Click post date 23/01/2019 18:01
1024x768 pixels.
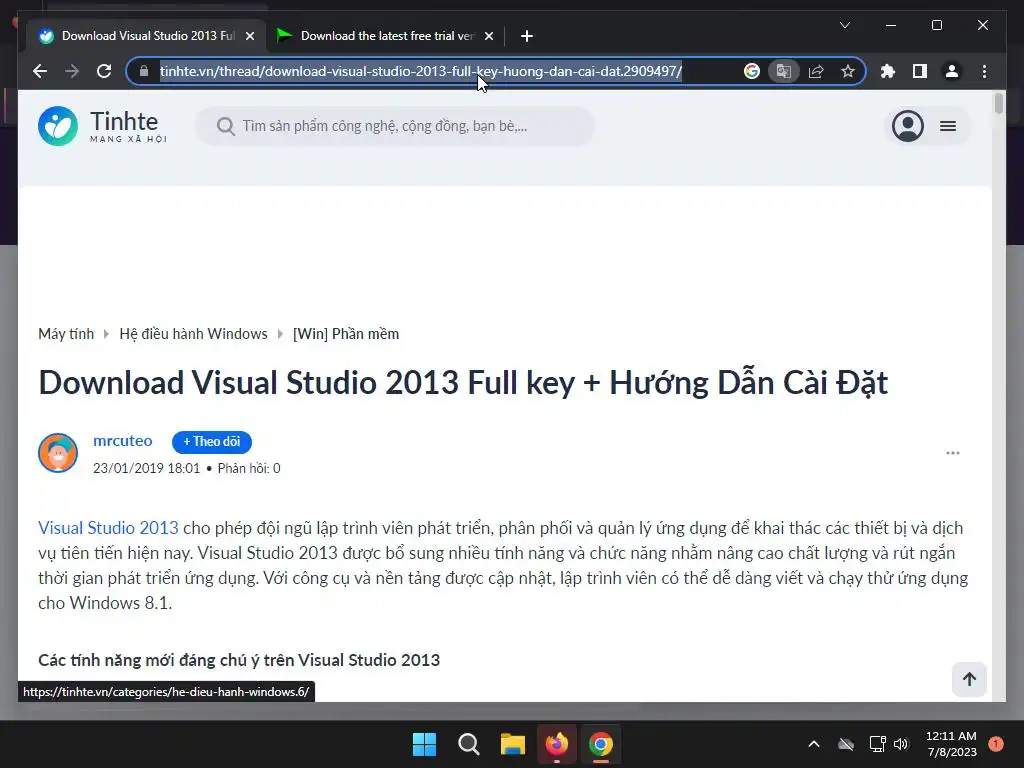pos(146,468)
